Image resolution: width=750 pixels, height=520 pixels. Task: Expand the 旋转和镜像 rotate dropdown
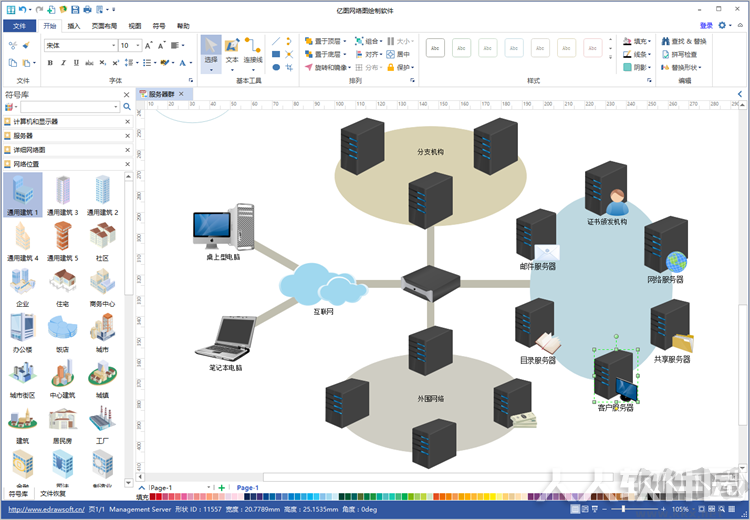pyautogui.click(x=350, y=67)
